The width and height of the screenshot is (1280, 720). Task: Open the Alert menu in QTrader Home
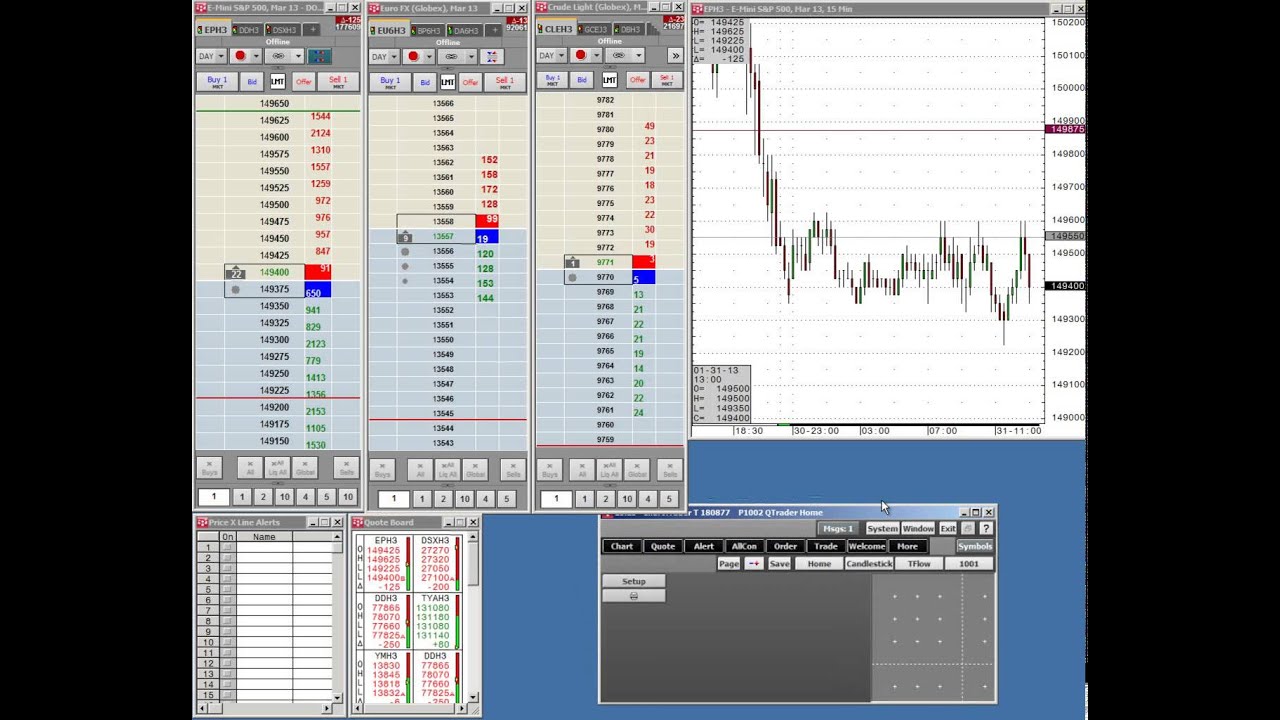704,546
